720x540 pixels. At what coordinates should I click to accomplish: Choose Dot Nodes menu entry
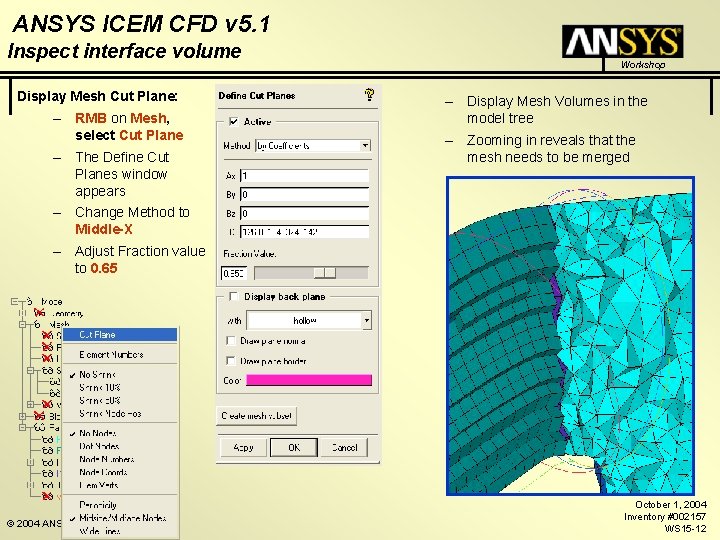click(x=120, y=446)
